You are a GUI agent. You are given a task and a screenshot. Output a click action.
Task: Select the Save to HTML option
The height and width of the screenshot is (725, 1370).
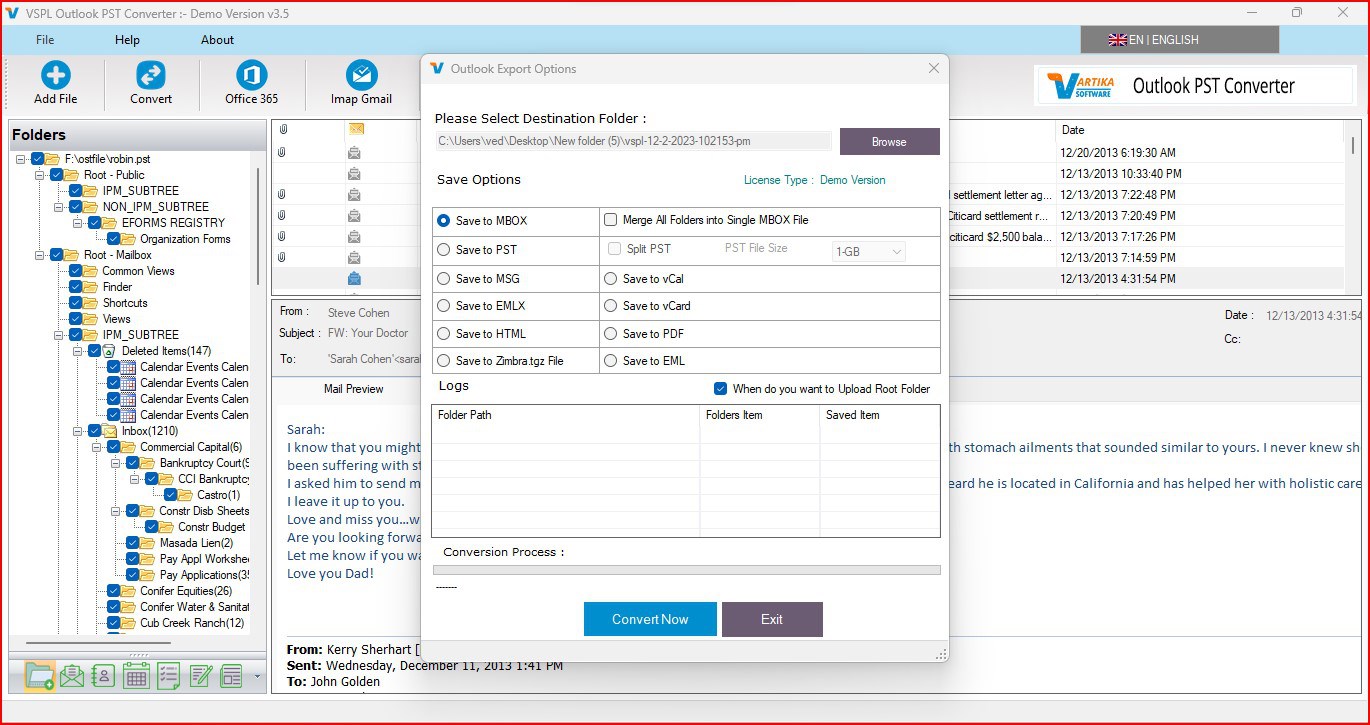pyautogui.click(x=443, y=334)
